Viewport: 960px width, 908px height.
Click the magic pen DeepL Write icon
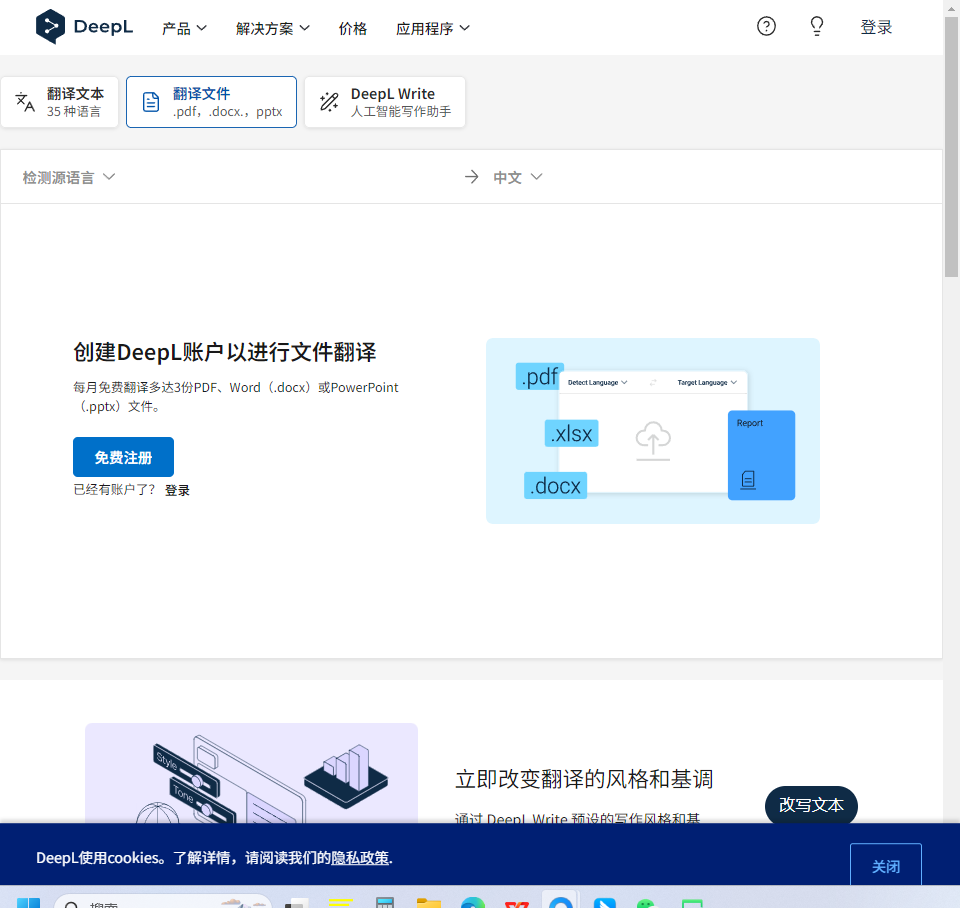(329, 102)
